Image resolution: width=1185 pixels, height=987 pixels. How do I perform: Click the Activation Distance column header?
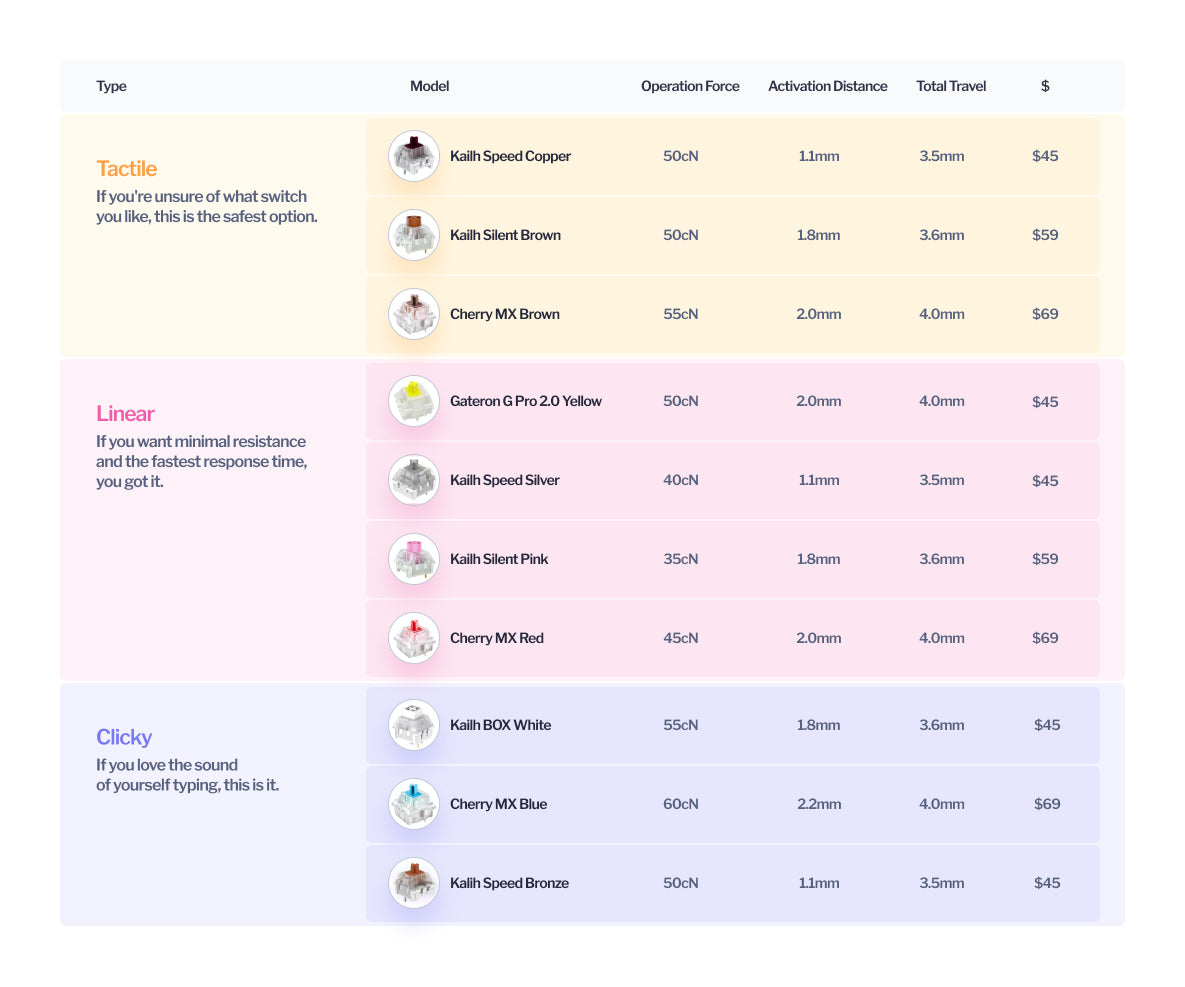coord(827,86)
